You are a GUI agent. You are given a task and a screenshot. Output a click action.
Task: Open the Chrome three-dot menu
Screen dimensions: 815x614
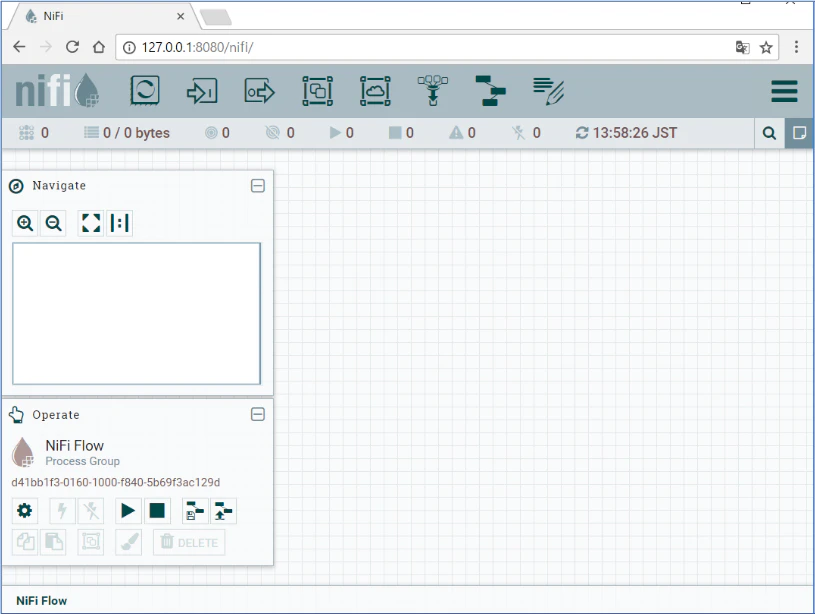[796, 47]
